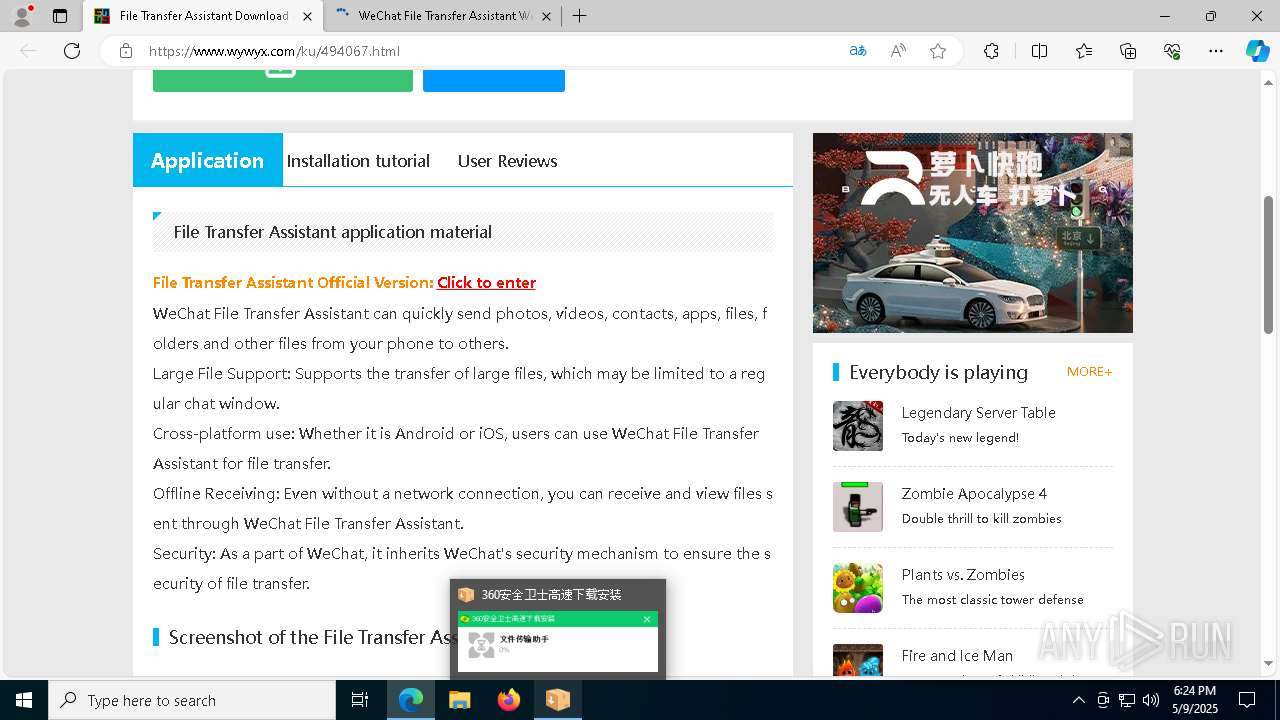This screenshot has width=1280, height=720.
Task: Toggle split screen view
Action: point(1039,51)
